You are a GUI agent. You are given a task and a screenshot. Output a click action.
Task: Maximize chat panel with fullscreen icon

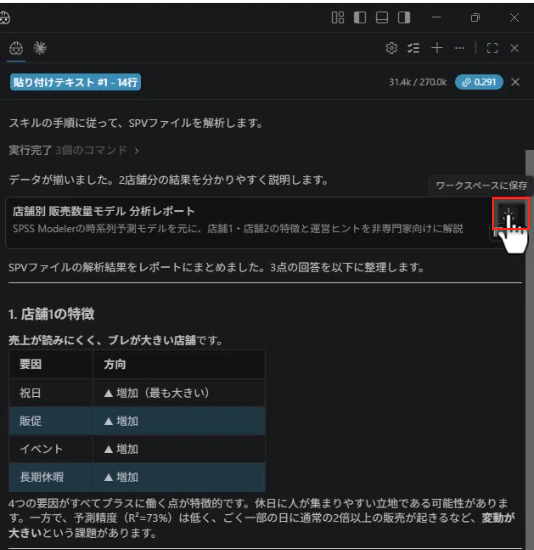tap(492, 48)
